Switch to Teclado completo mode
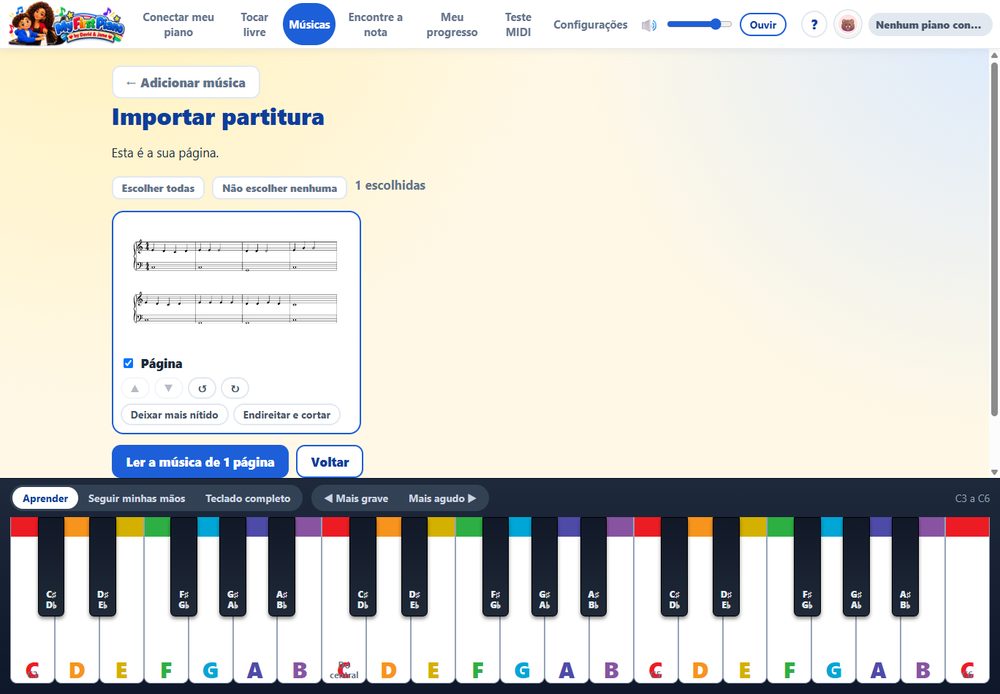 pos(247,498)
